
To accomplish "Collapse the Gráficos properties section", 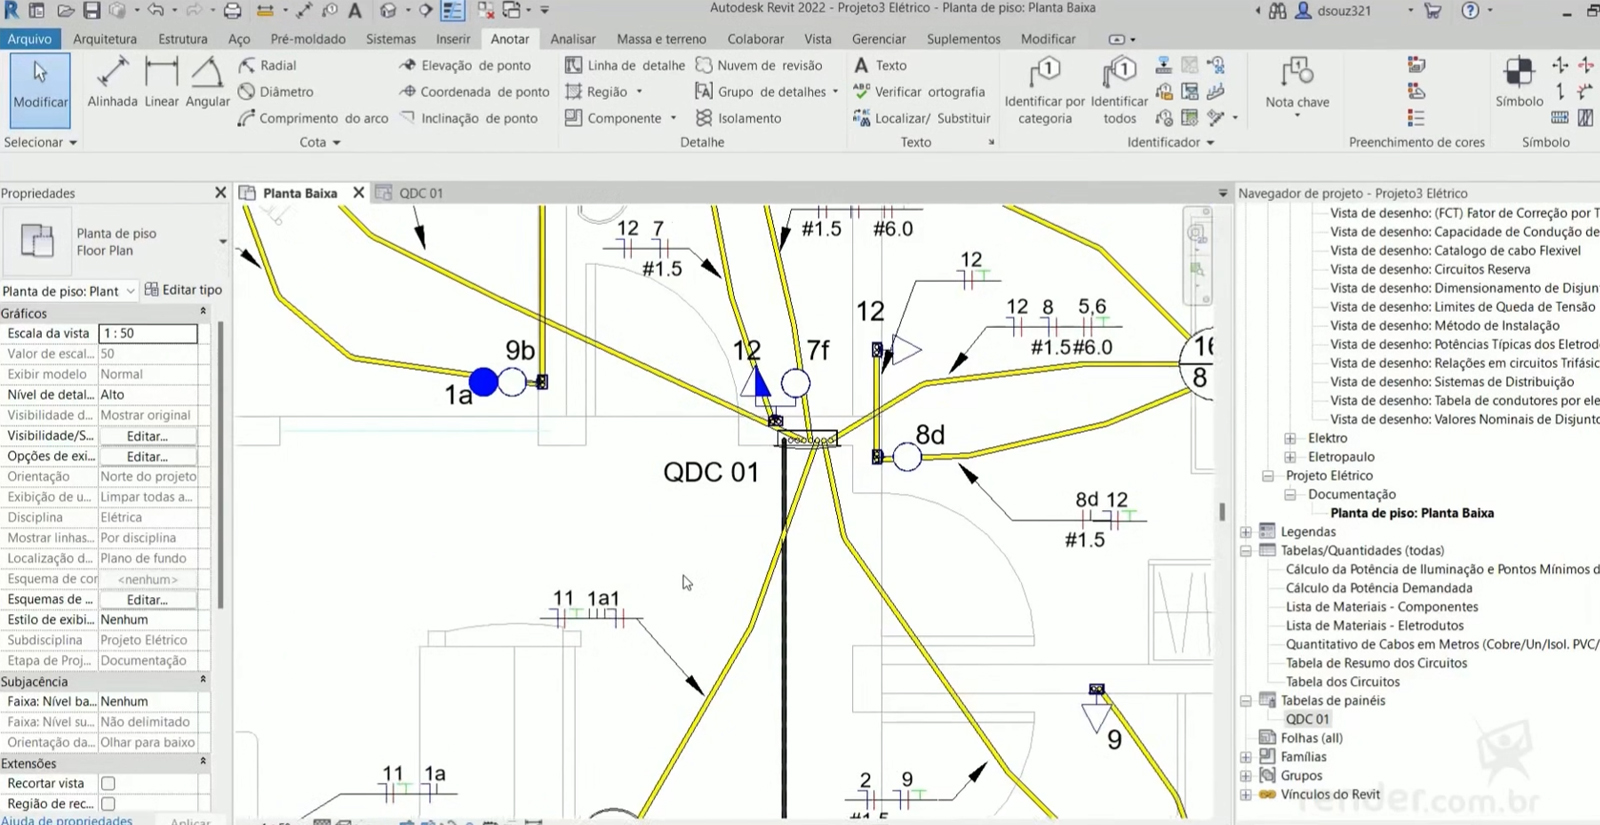I will coord(203,312).
